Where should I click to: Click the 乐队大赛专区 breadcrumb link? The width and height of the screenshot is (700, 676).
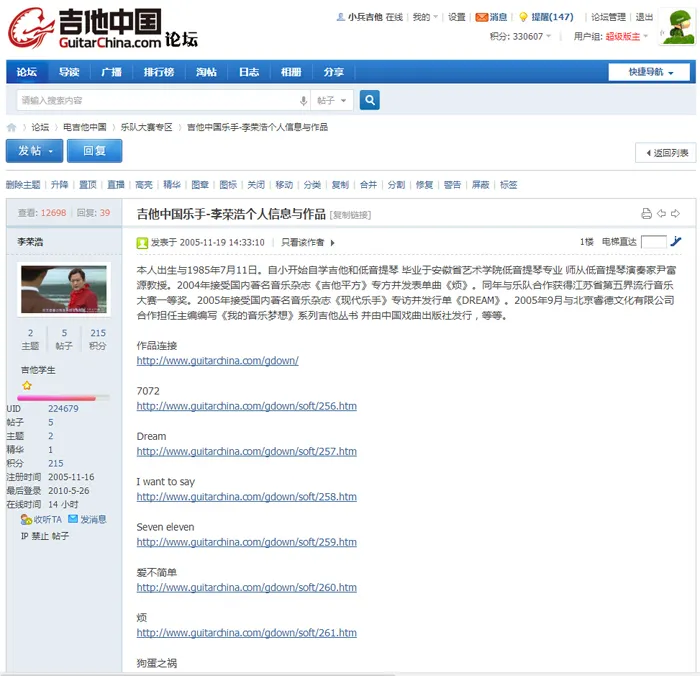(146, 127)
